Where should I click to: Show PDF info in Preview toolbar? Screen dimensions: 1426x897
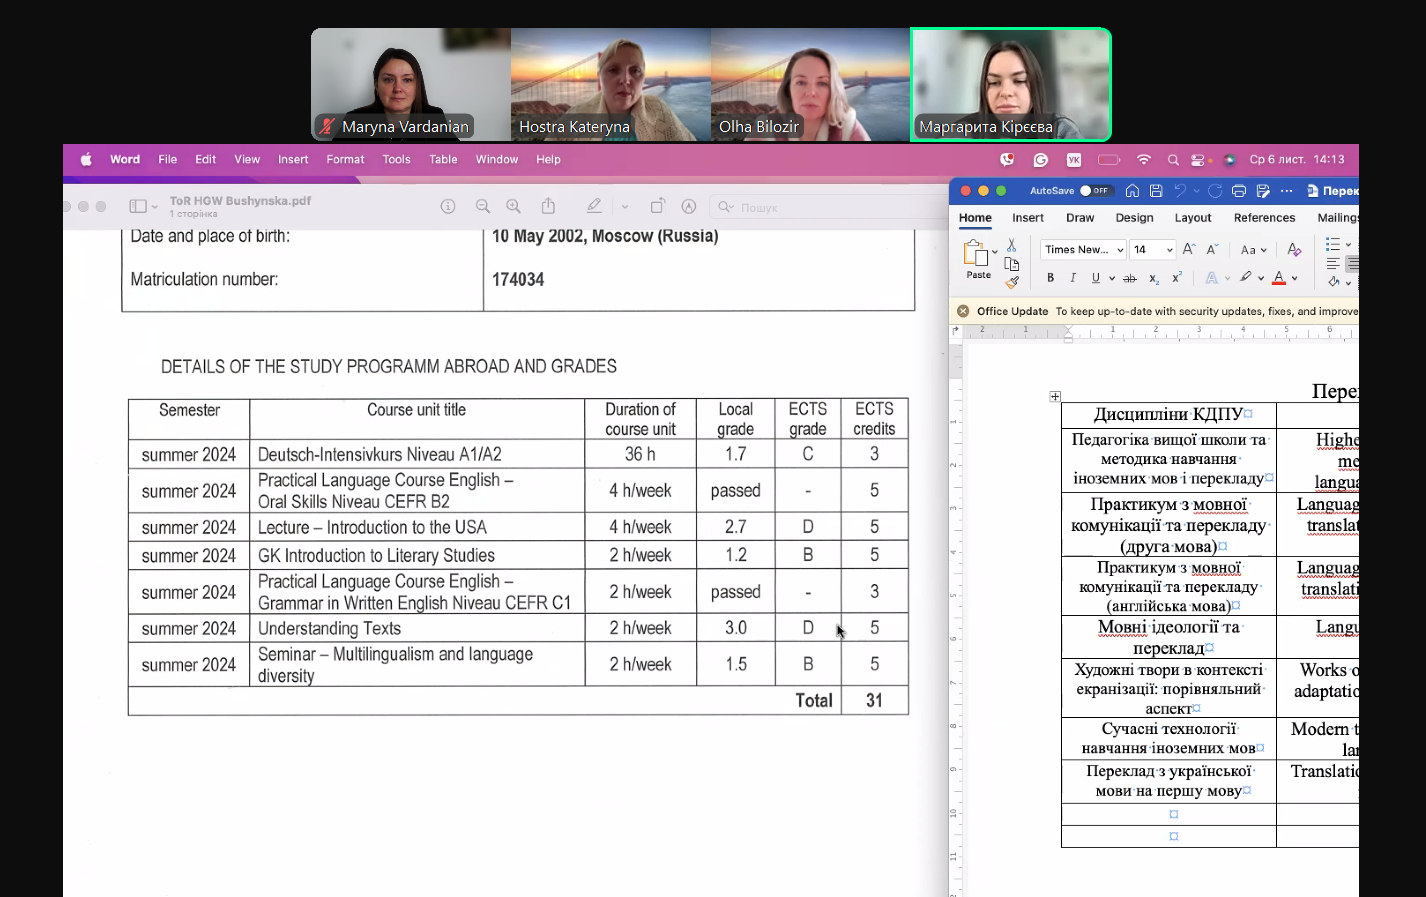tap(448, 206)
